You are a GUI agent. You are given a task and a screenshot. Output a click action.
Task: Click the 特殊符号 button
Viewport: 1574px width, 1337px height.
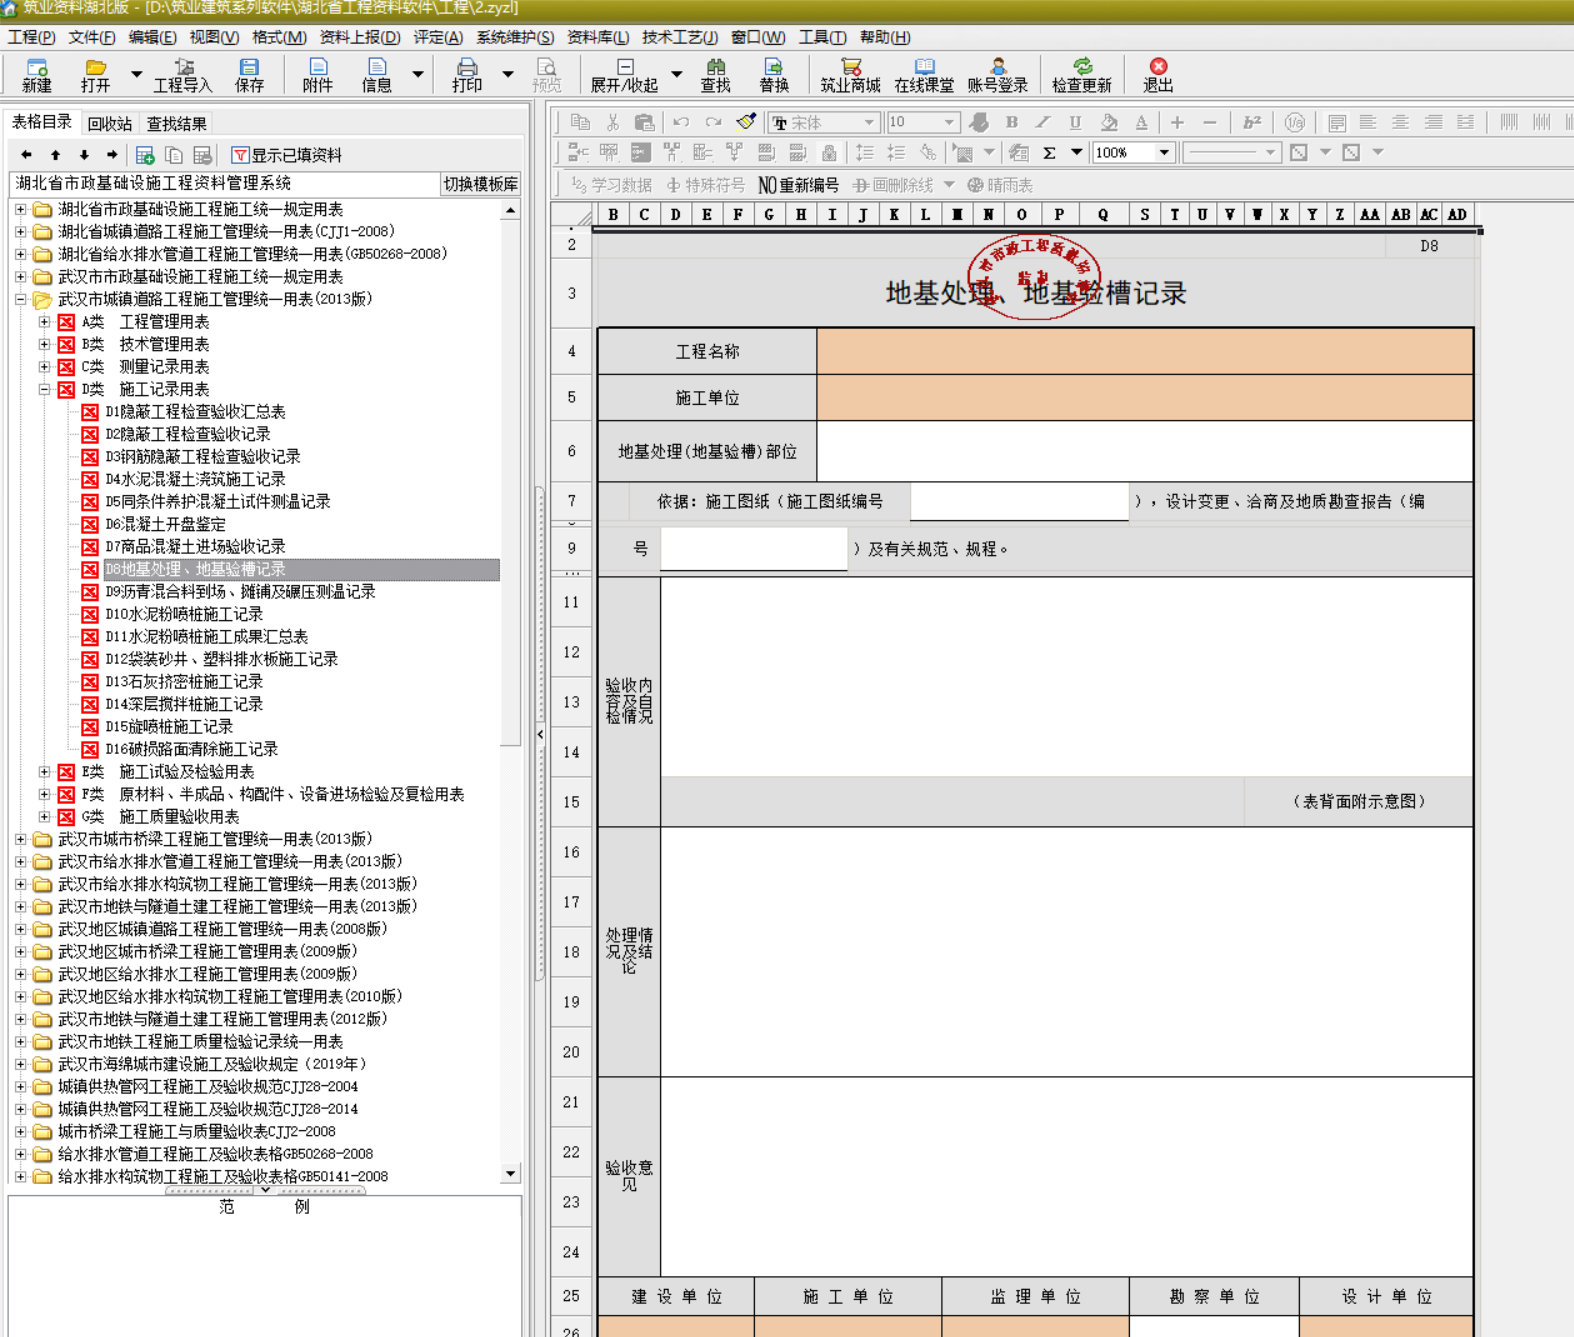[706, 185]
